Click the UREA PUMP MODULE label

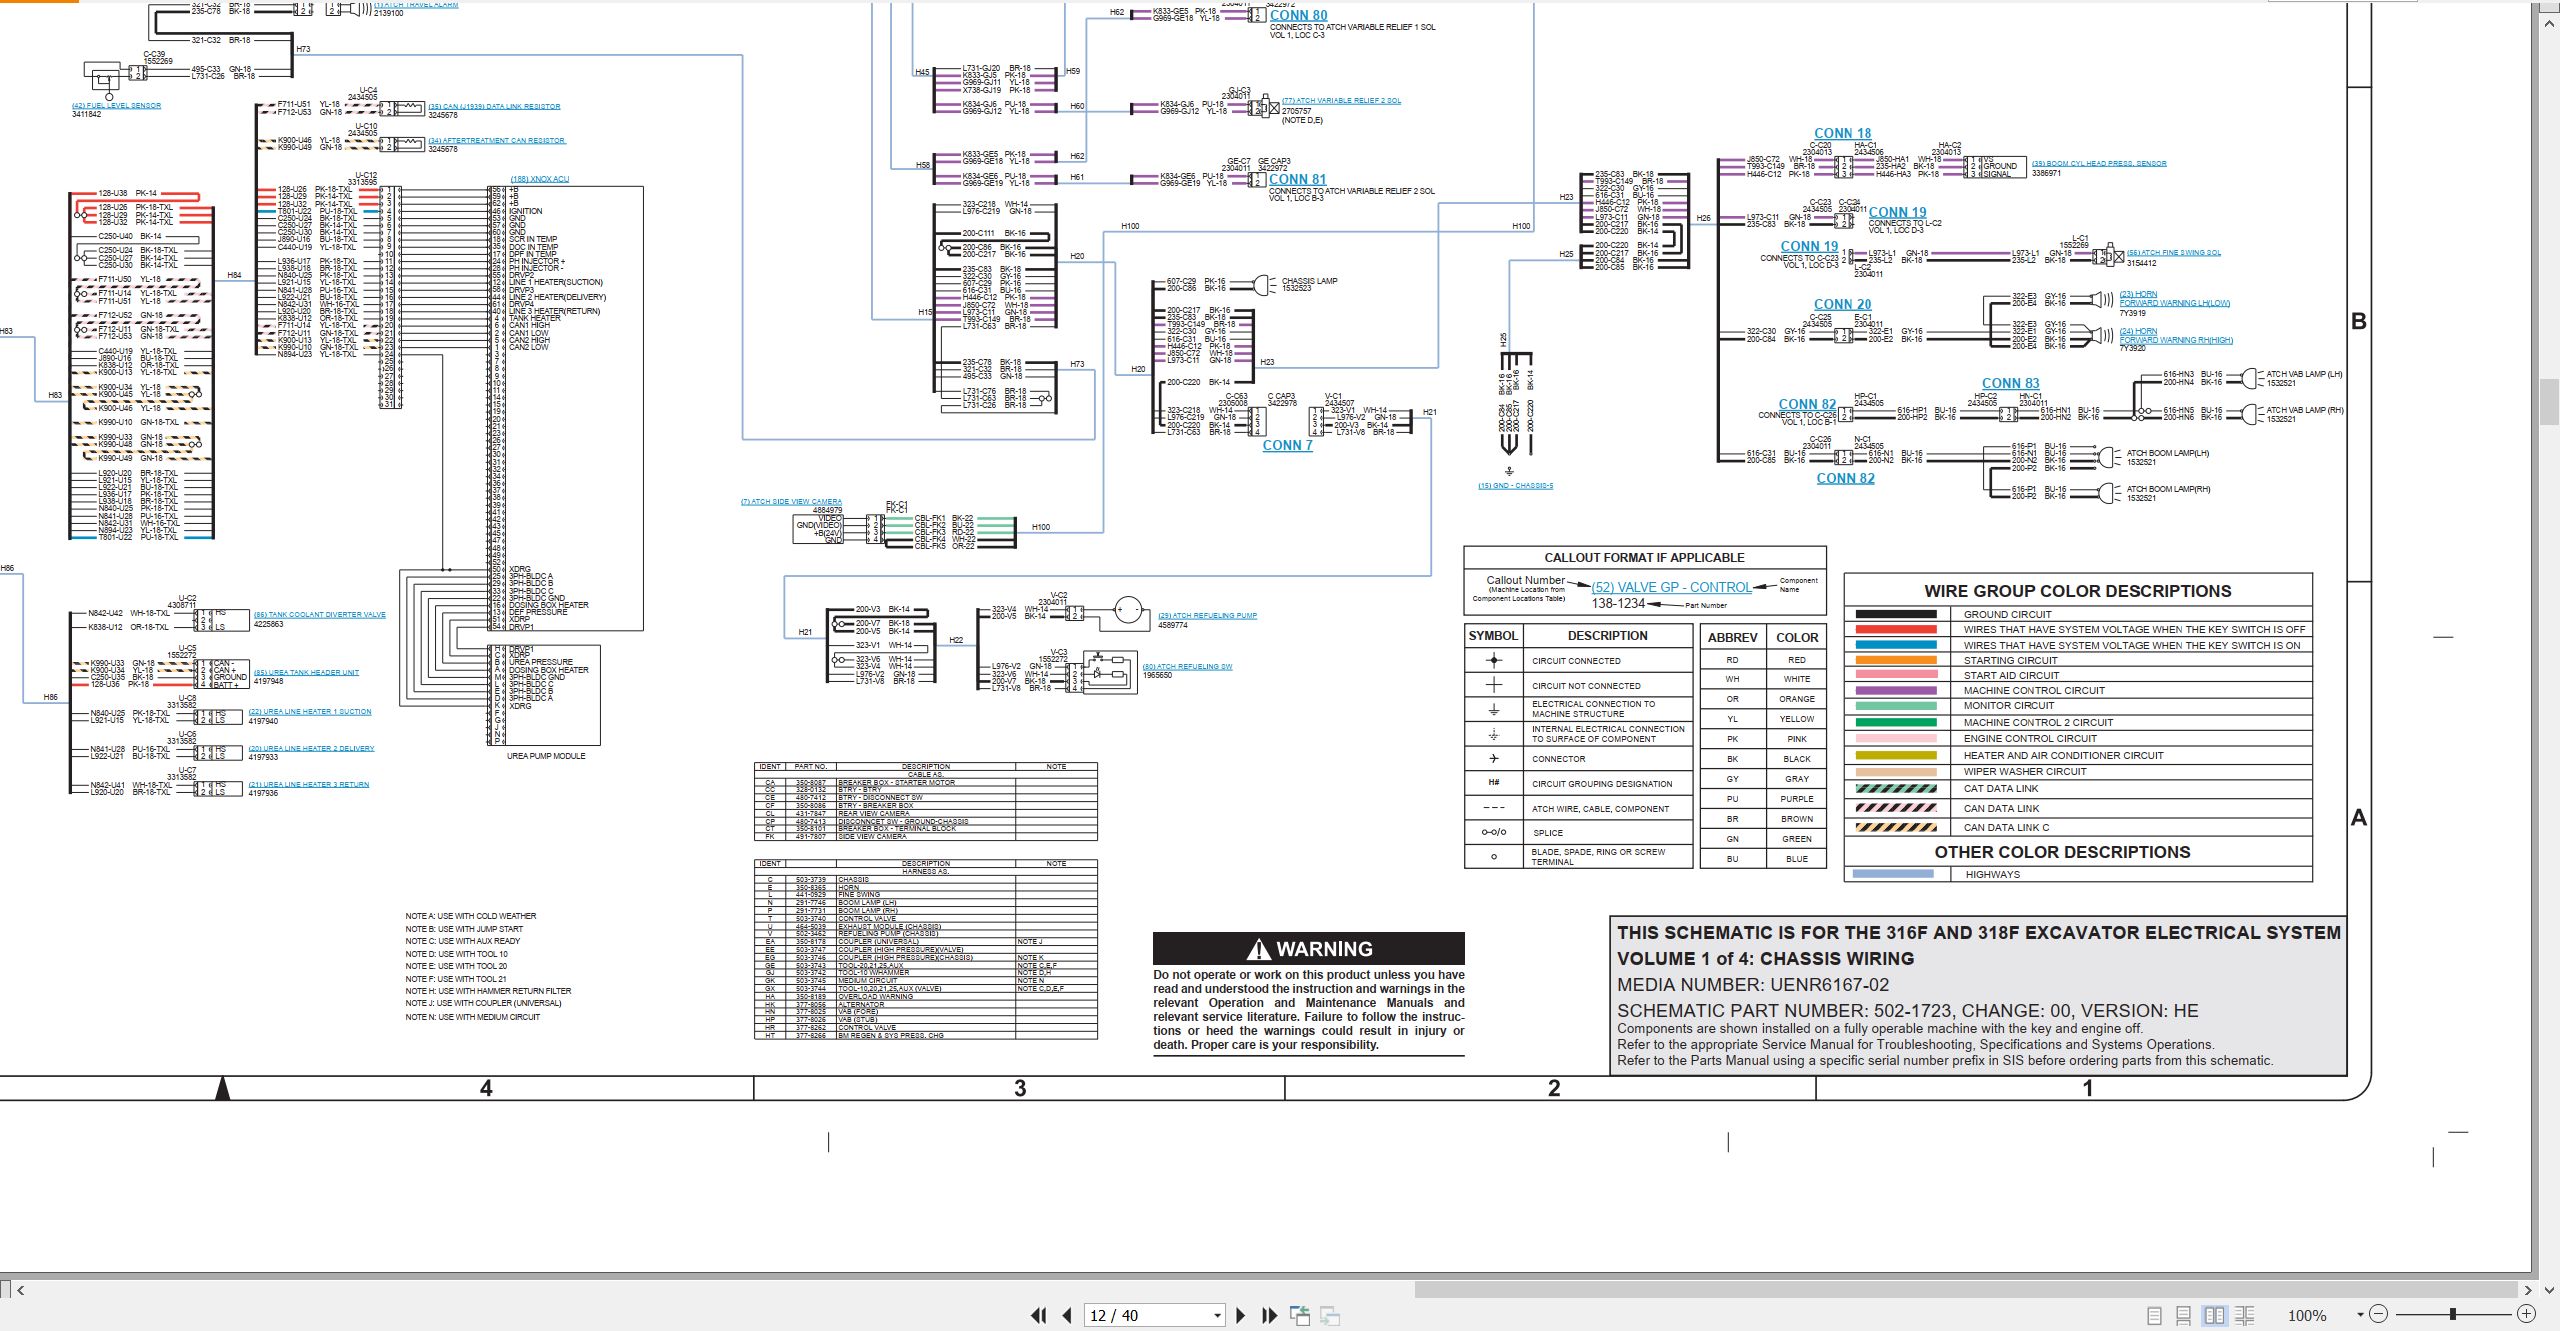point(546,756)
